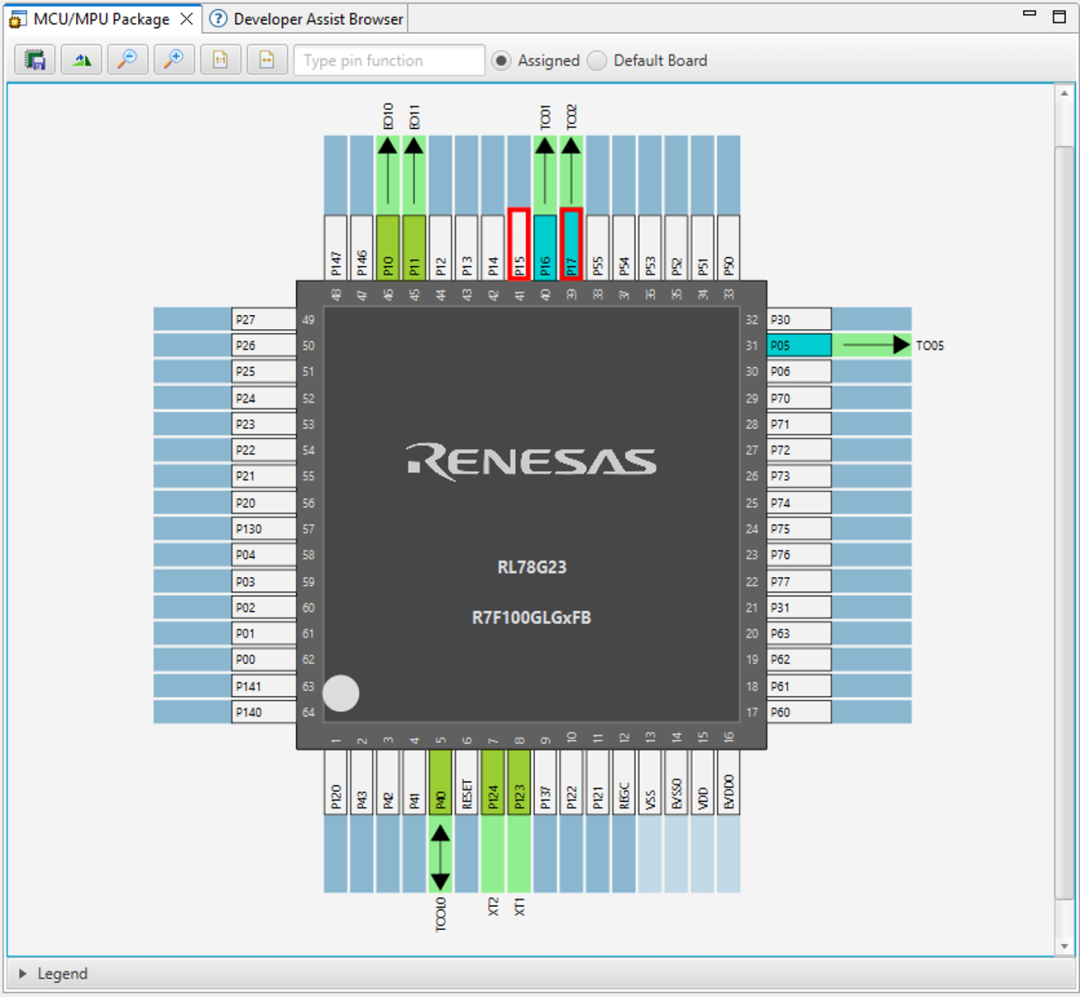
Task: Select the EVDD0 pin
Action: [x=728, y=782]
